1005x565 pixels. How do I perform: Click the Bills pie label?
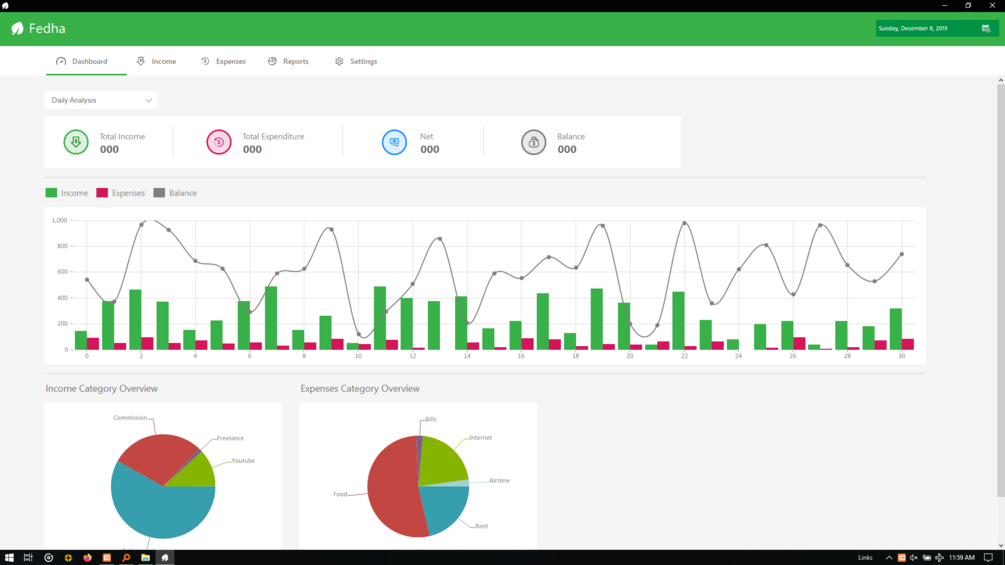431,420
